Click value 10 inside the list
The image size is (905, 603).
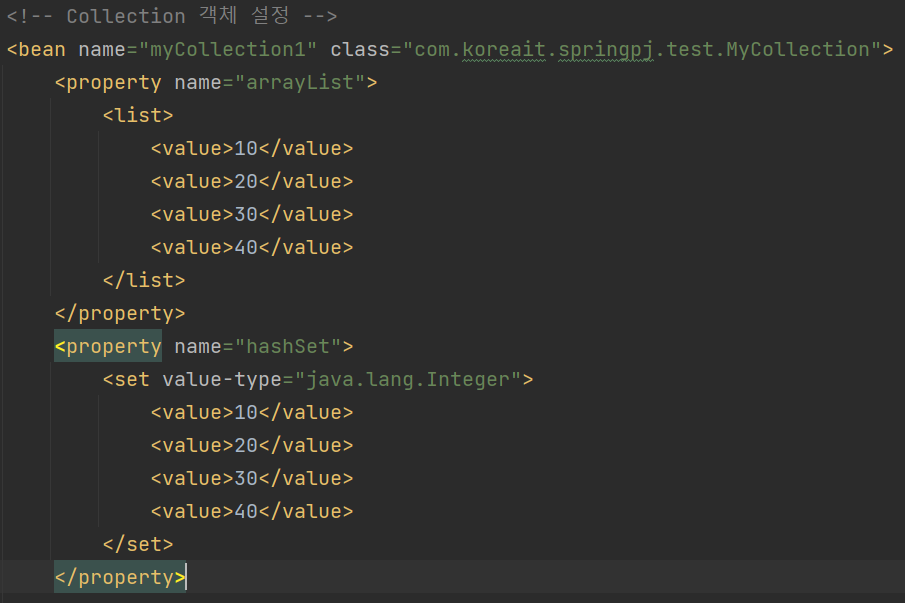[246, 148]
